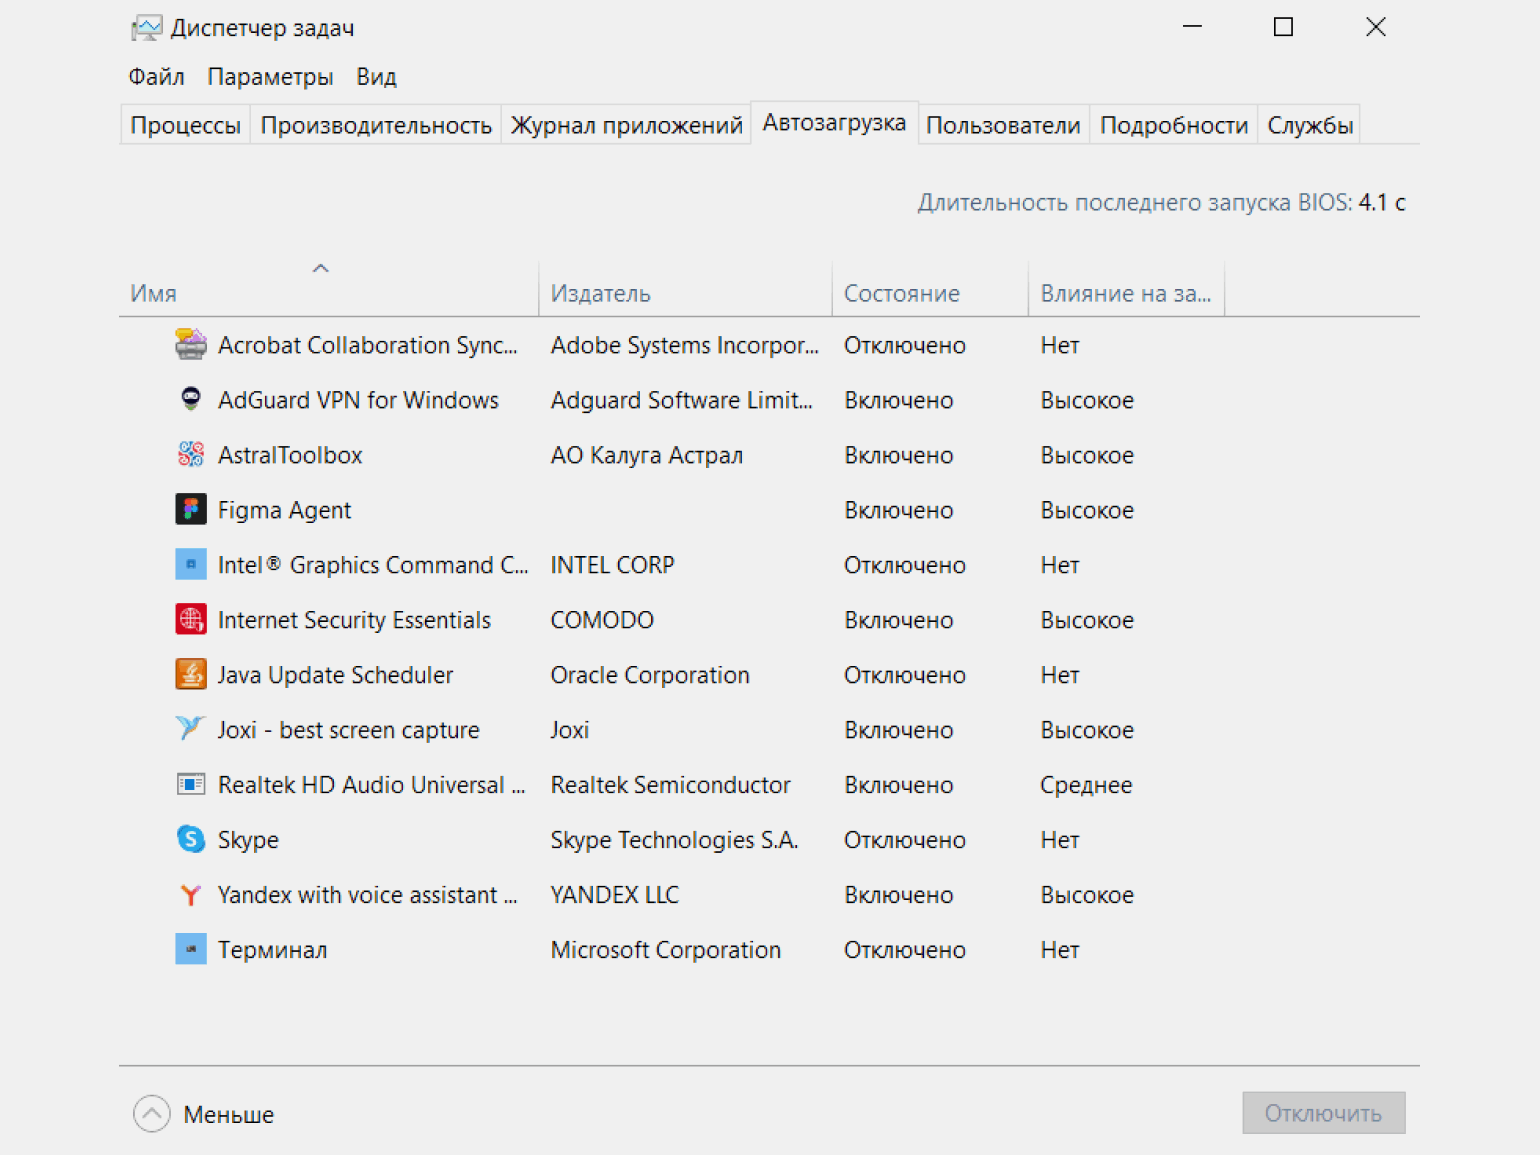Click the Oracle Corporation publisher cell
This screenshot has height=1156, width=1540.
click(x=649, y=675)
